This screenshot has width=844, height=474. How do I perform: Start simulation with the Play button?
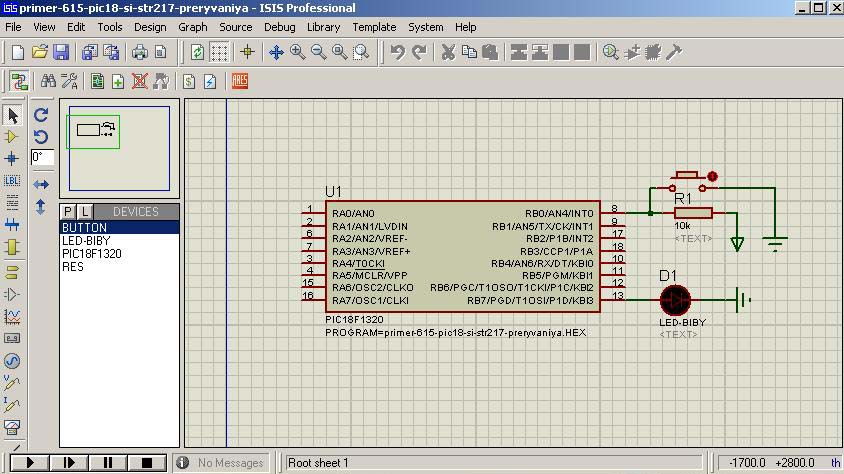[30, 463]
